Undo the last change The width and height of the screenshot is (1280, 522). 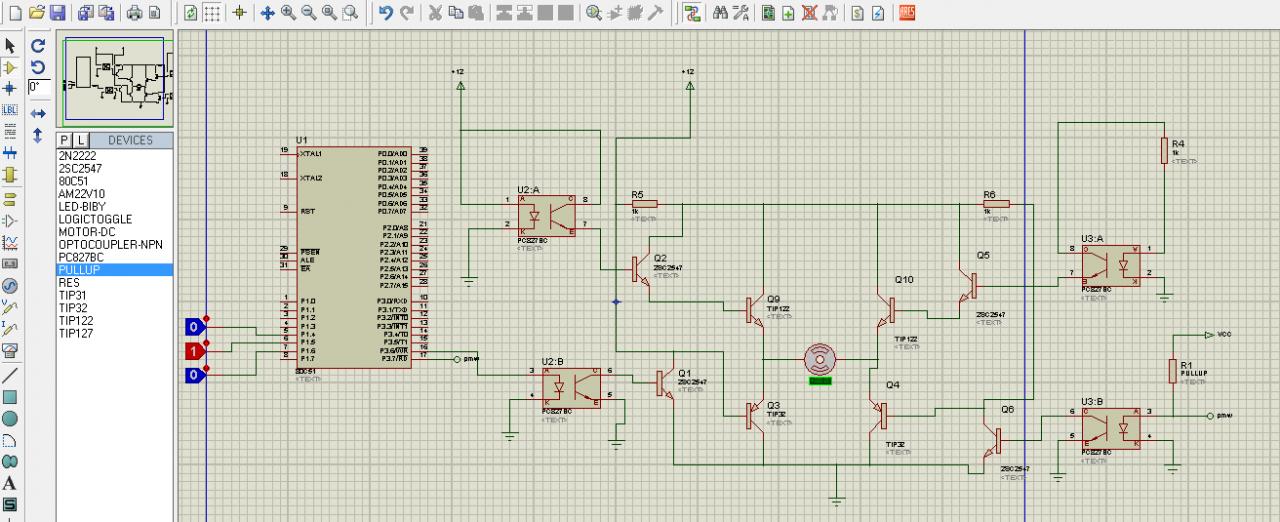pos(386,13)
